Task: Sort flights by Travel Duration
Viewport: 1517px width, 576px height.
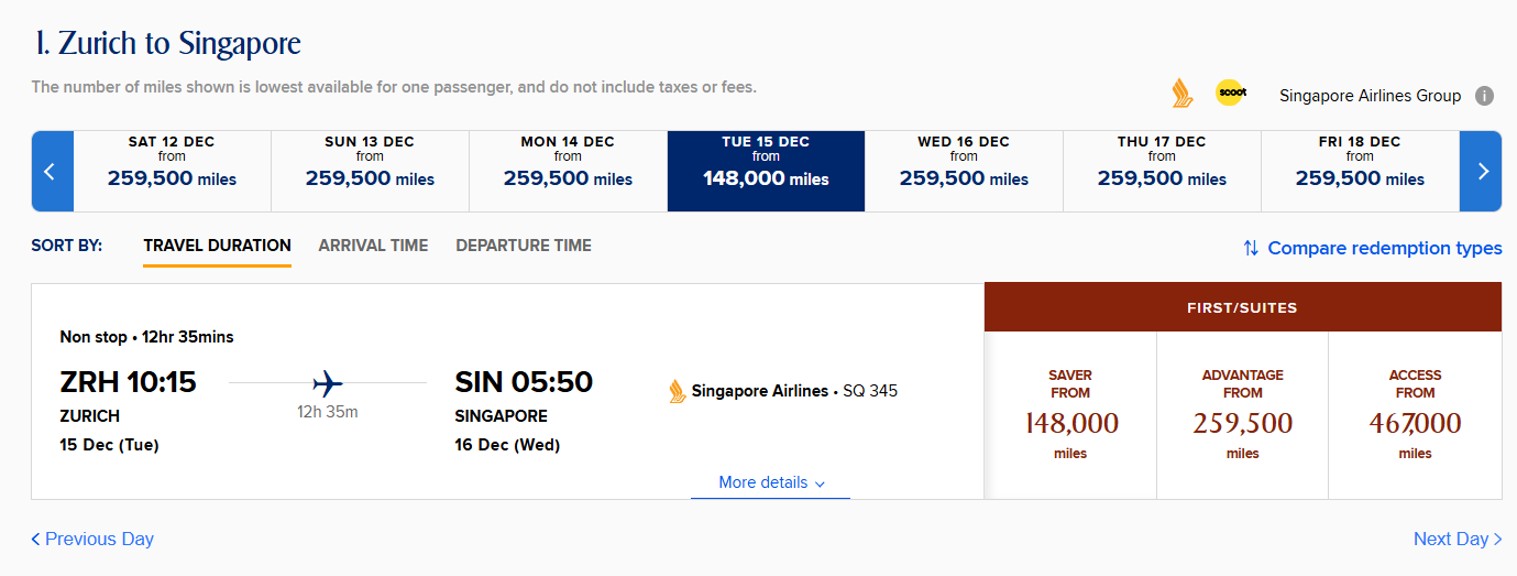Action: 217,245
